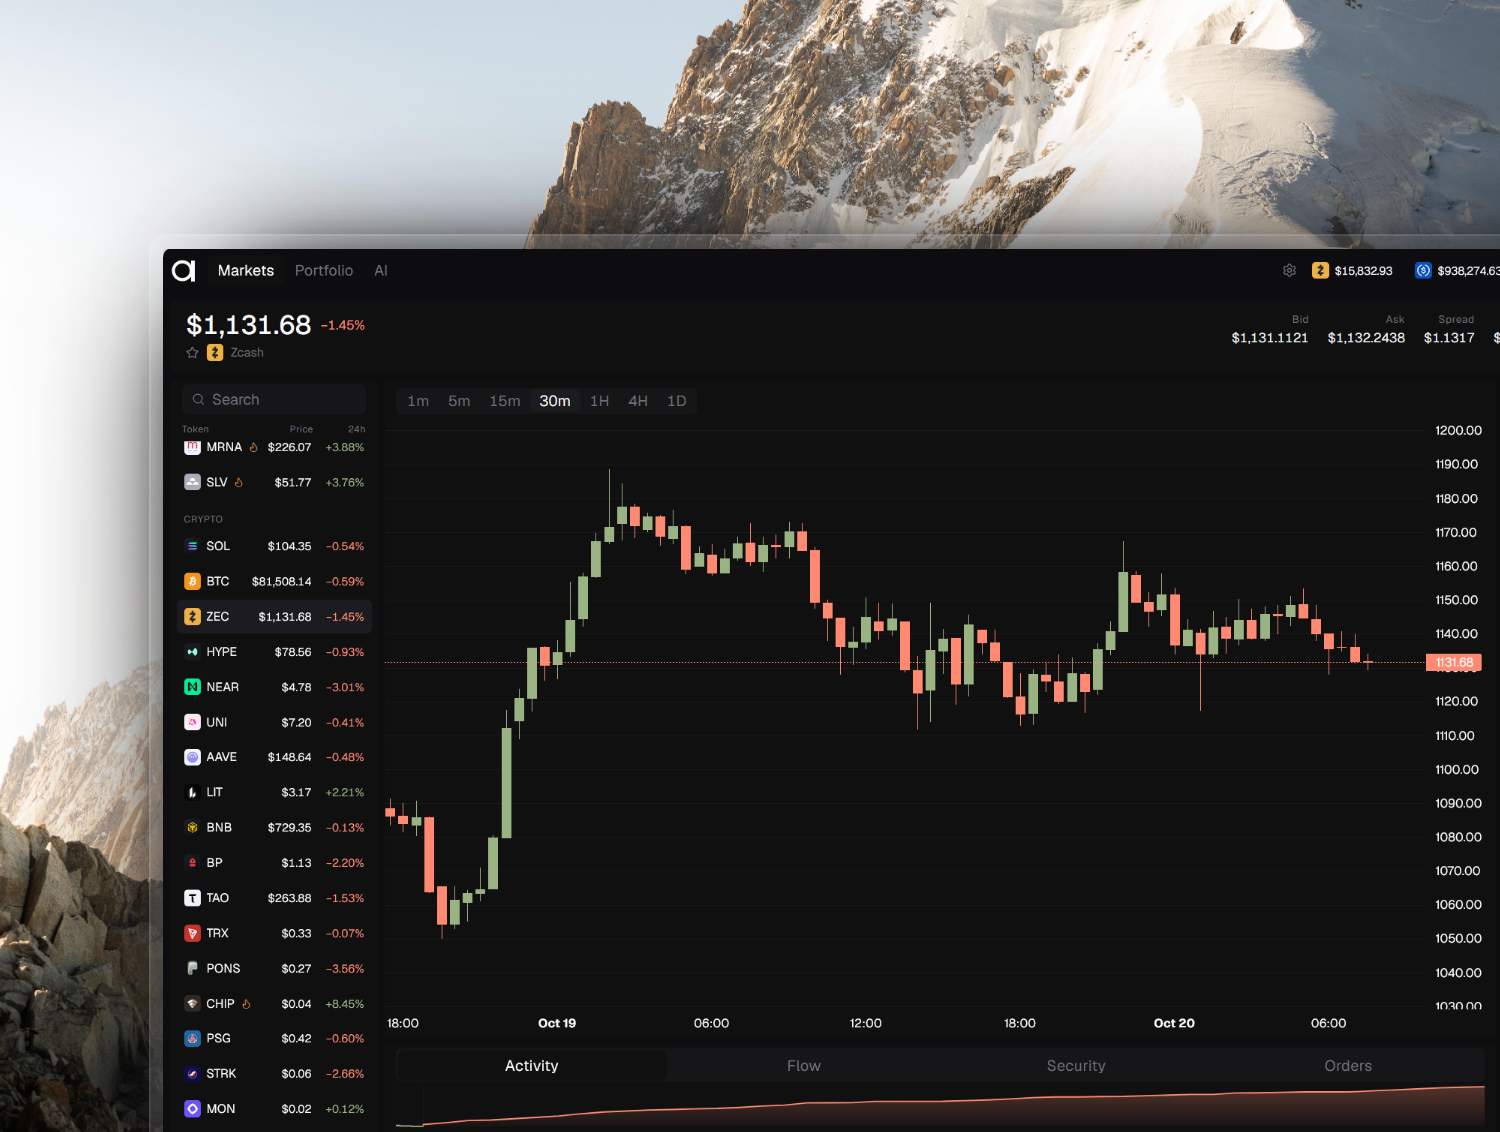
Task: Click the flame icon next to CHIP
Action: (246, 1003)
